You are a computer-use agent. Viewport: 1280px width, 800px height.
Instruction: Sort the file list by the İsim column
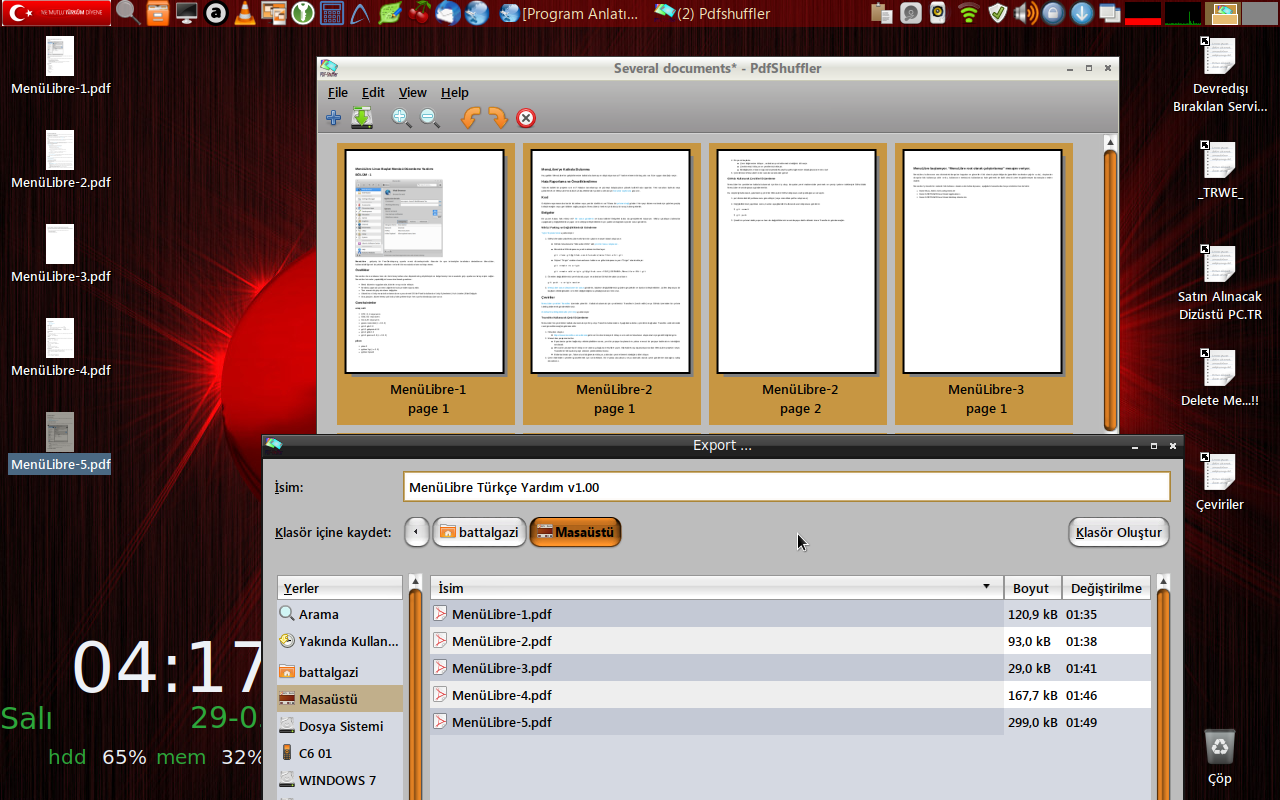click(x=717, y=588)
